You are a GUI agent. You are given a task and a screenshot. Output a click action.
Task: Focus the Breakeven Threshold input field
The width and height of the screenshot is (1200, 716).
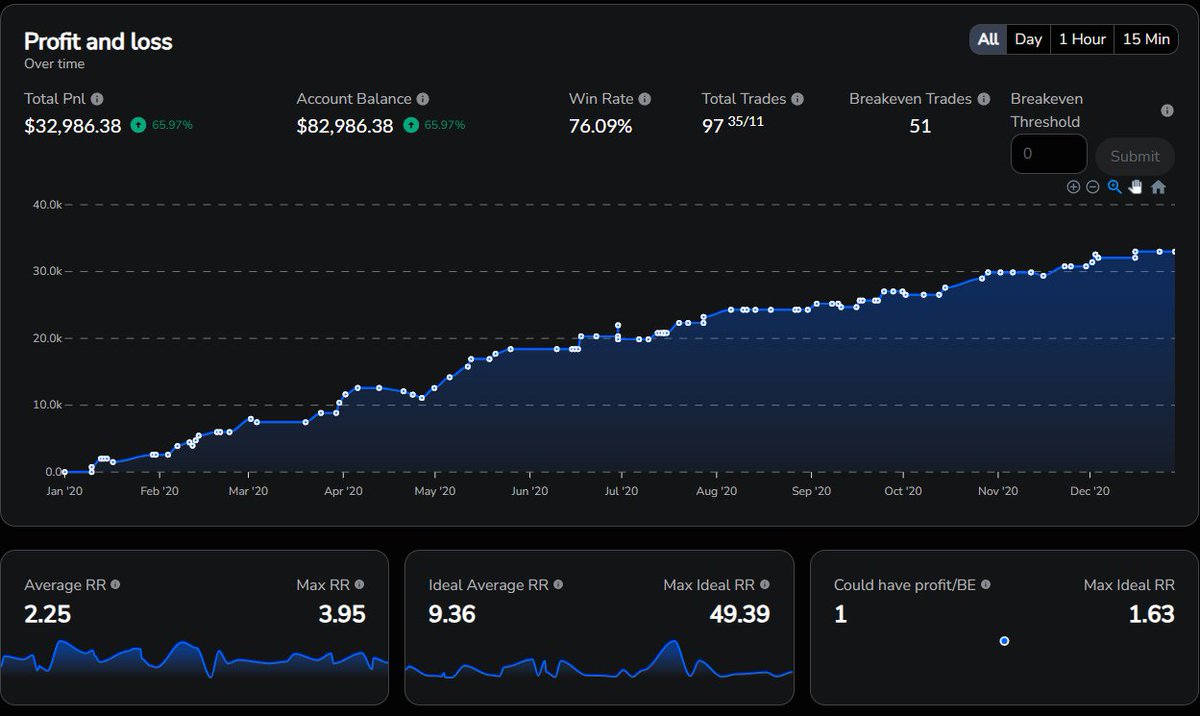coord(1049,154)
